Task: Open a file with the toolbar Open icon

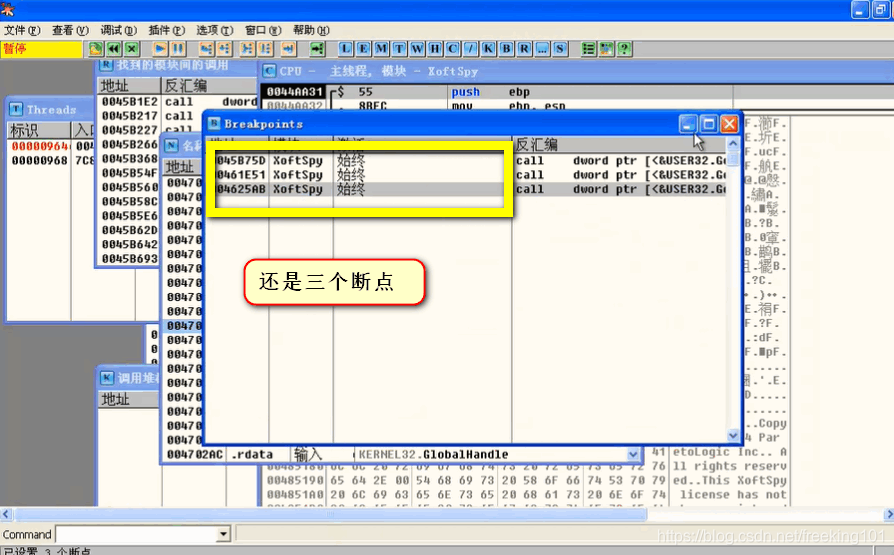Action: point(96,49)
